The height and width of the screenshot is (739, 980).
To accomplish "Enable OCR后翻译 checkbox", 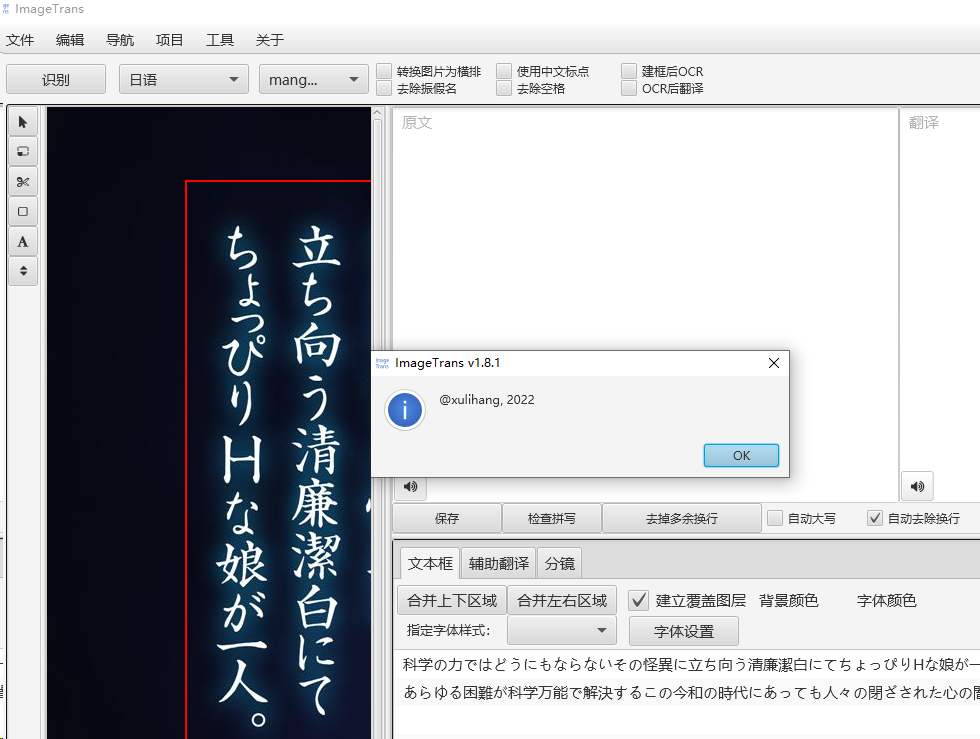I will click(629, 88).
